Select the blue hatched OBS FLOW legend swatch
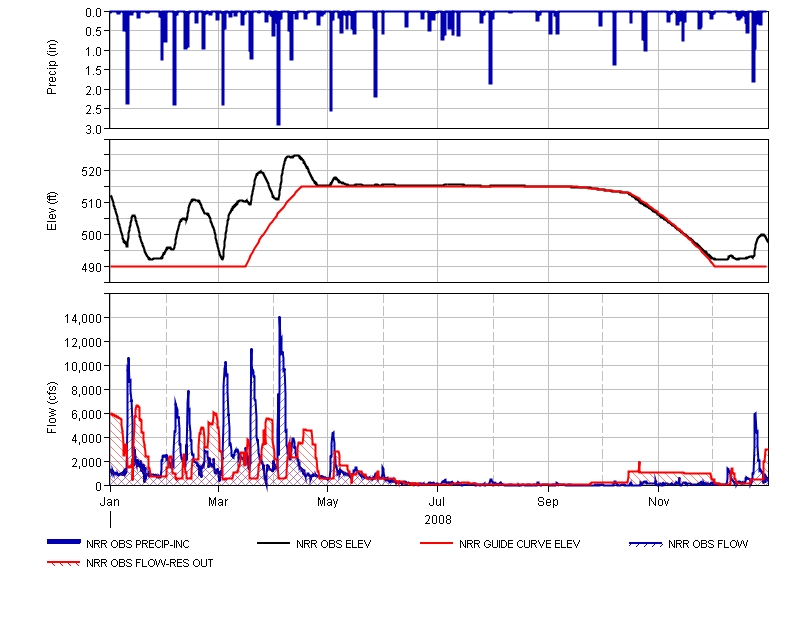Screen dimensions: 800x627 coord(646,544)
